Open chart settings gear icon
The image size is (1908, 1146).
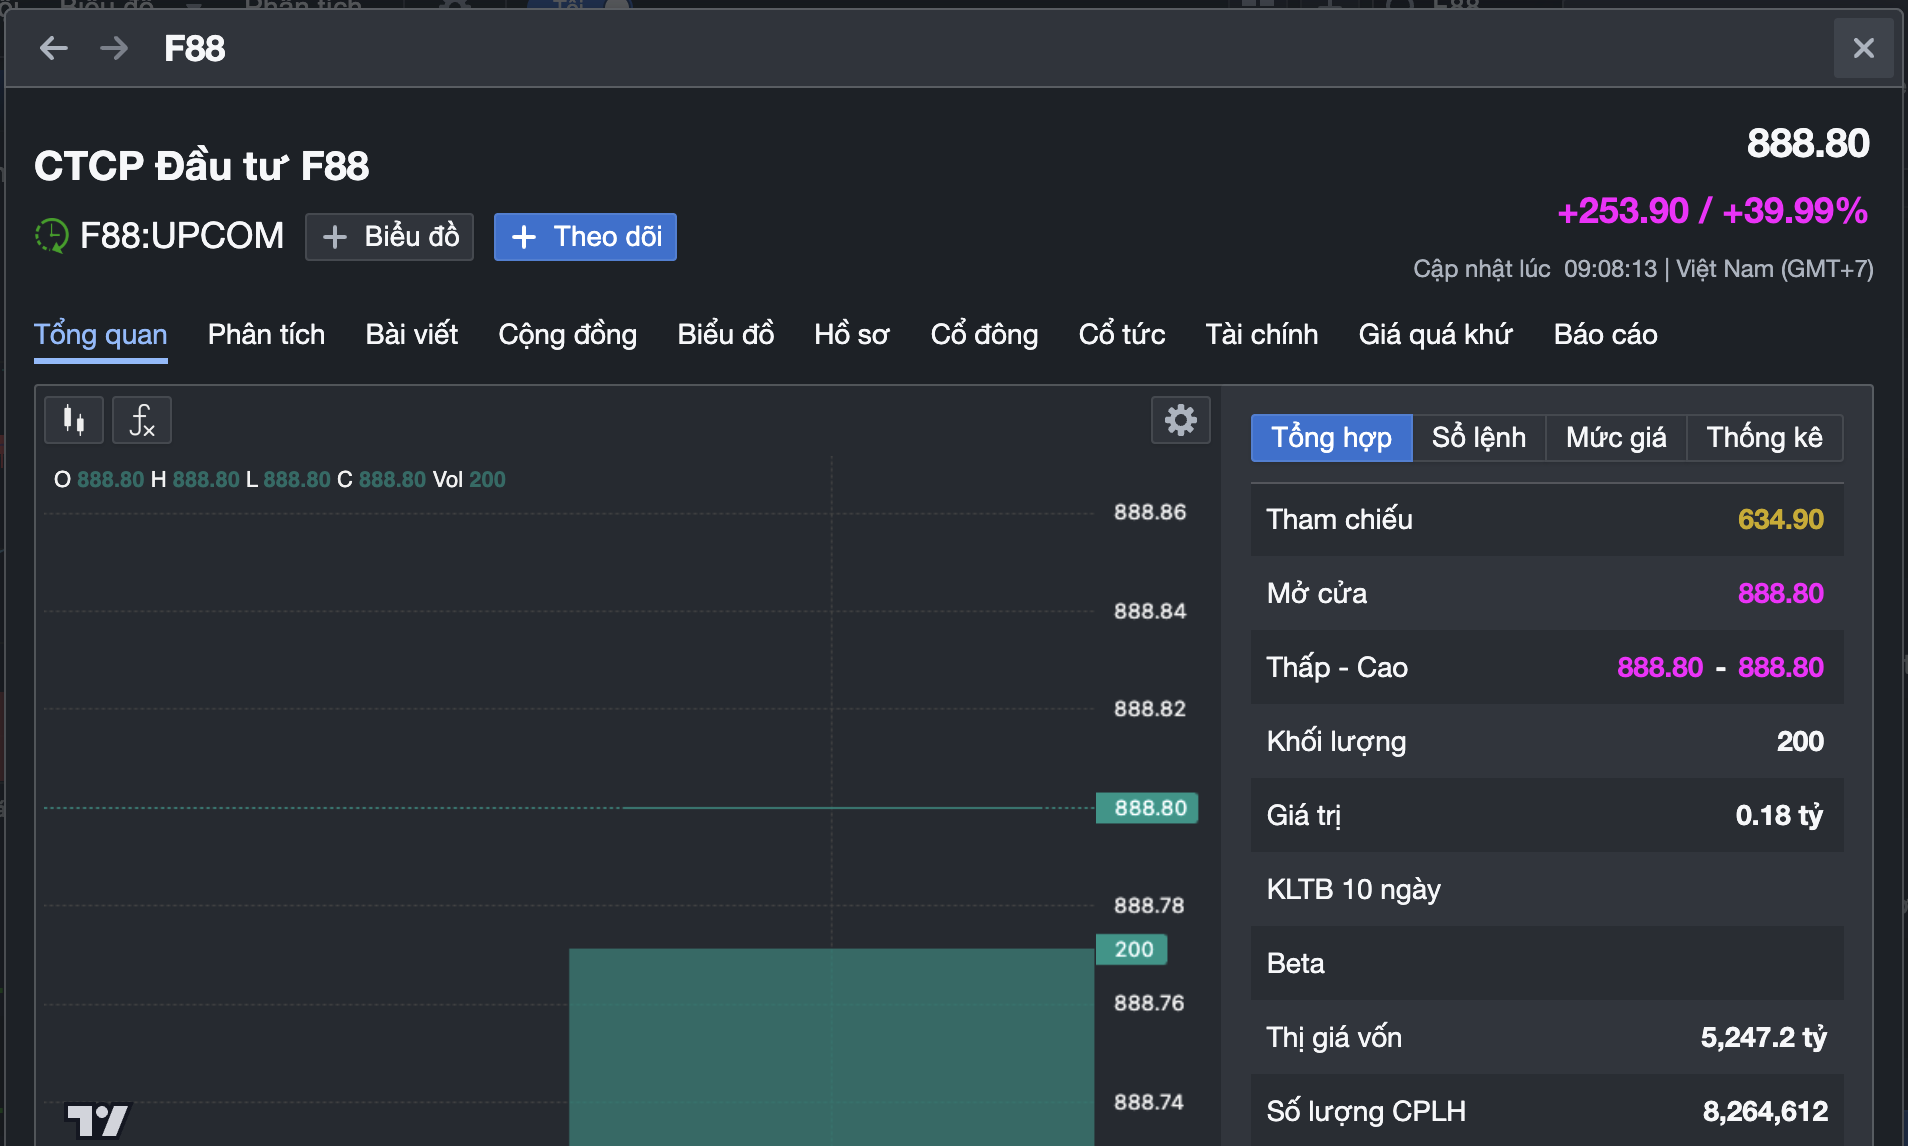pyautogui.click(x=1180, y=420)
